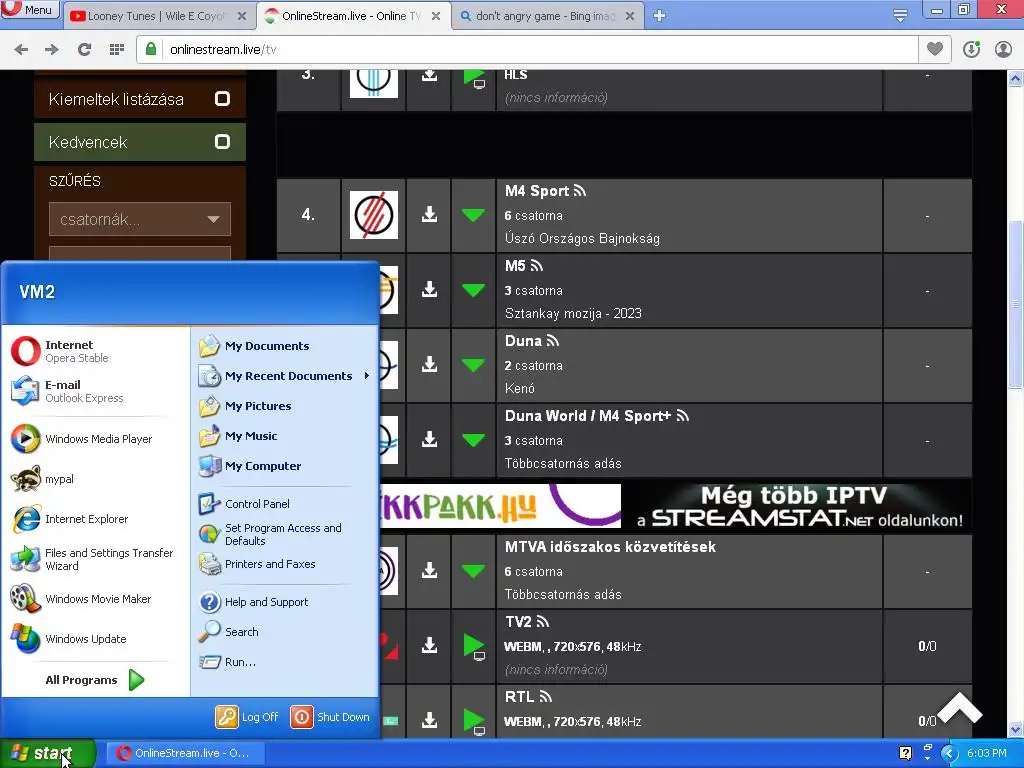Open Opera downloads icon
The image size is (1024, 768).
tap(971, 49)
